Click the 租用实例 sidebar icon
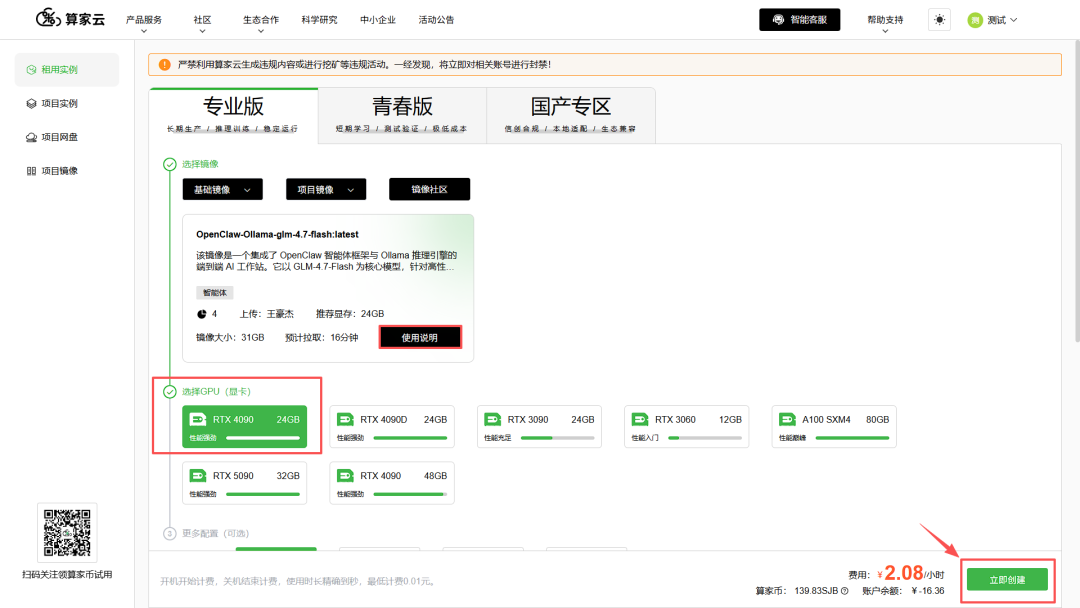Image resolution: width=1080 pixels, height=608 pixels. point(31,70)
